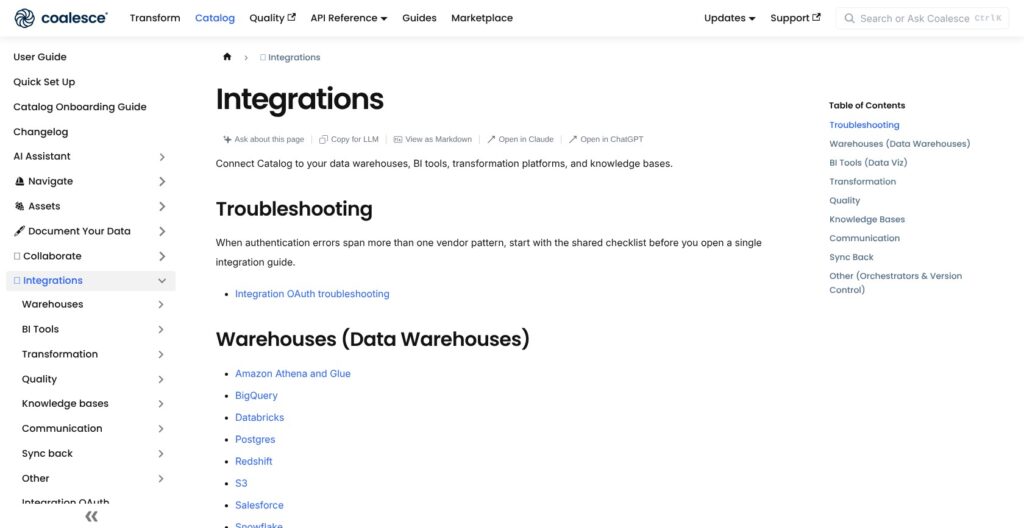Open the Marketplace nav tab
Viewport: 1024px width, 528px height.
[482, 18]
